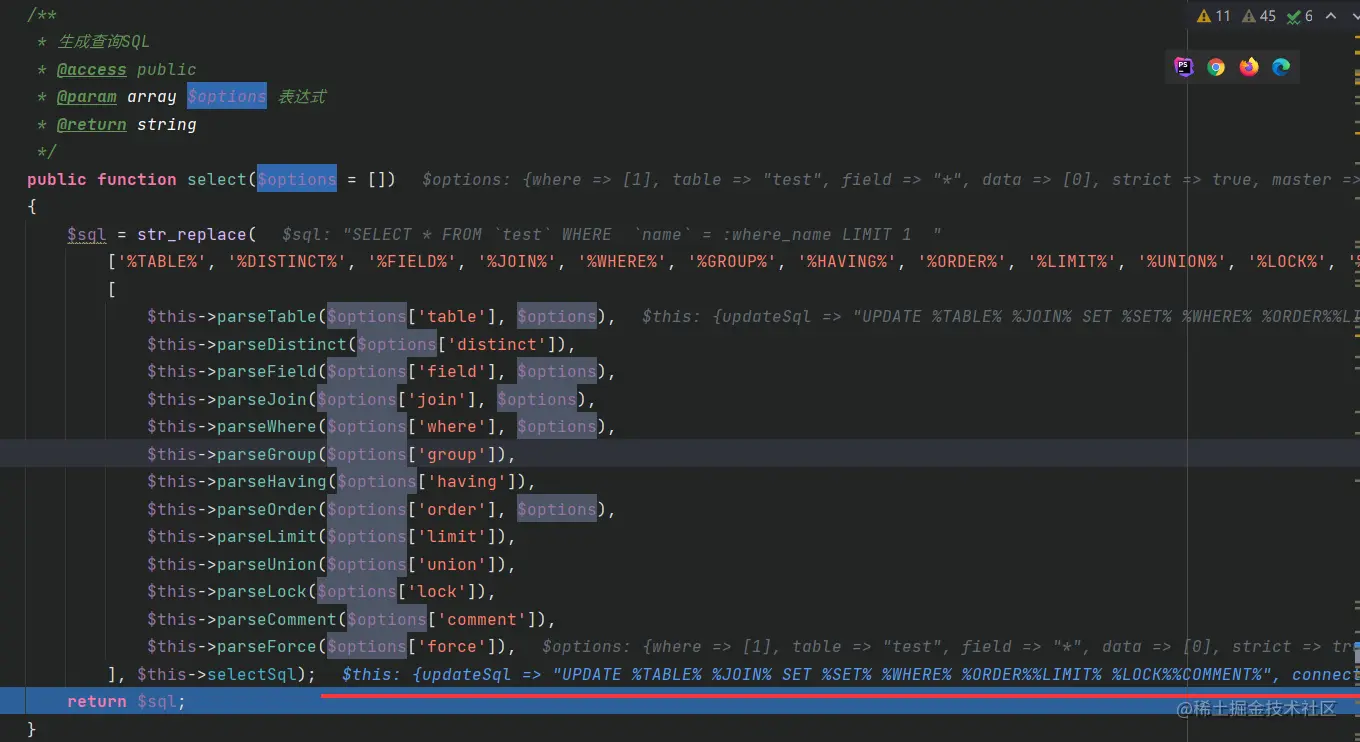Click the parseTable method call
The width and height of the screenshot is (1360, 742).
click(267, 317)
